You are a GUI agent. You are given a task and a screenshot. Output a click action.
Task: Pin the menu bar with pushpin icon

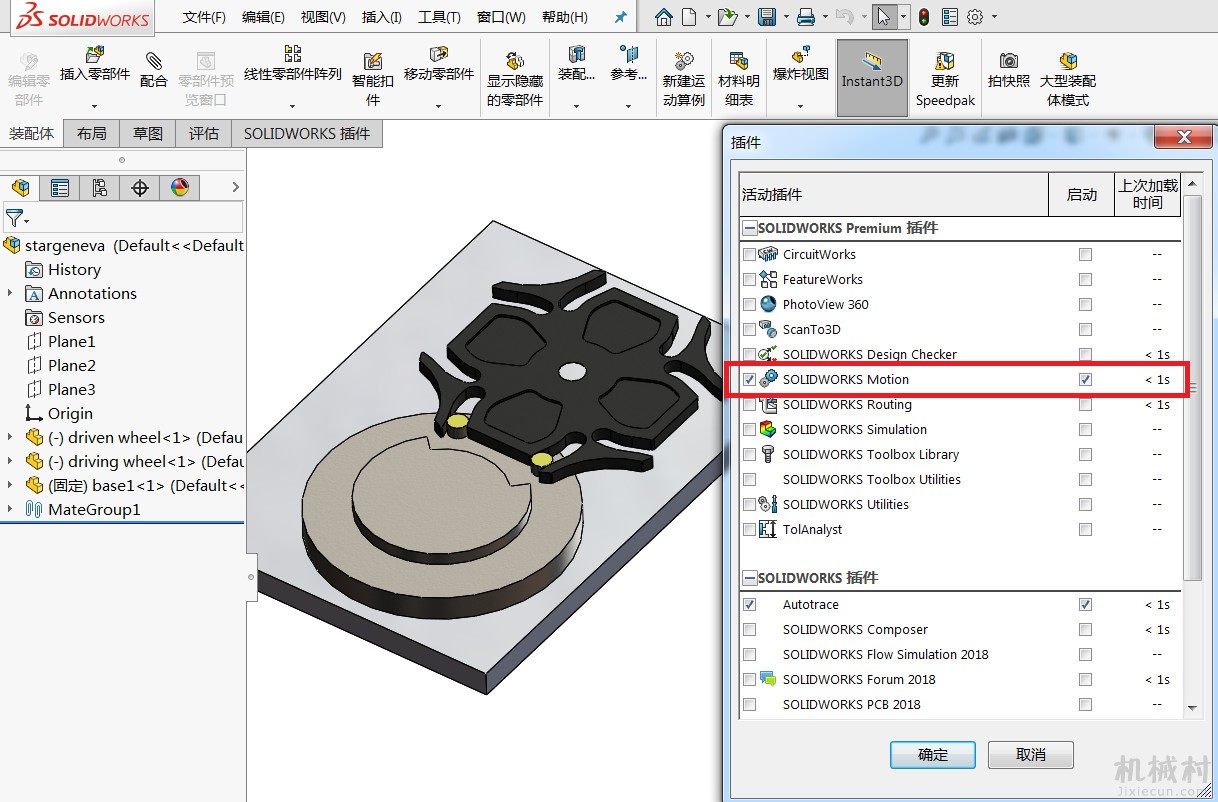[x=620, y=18]
